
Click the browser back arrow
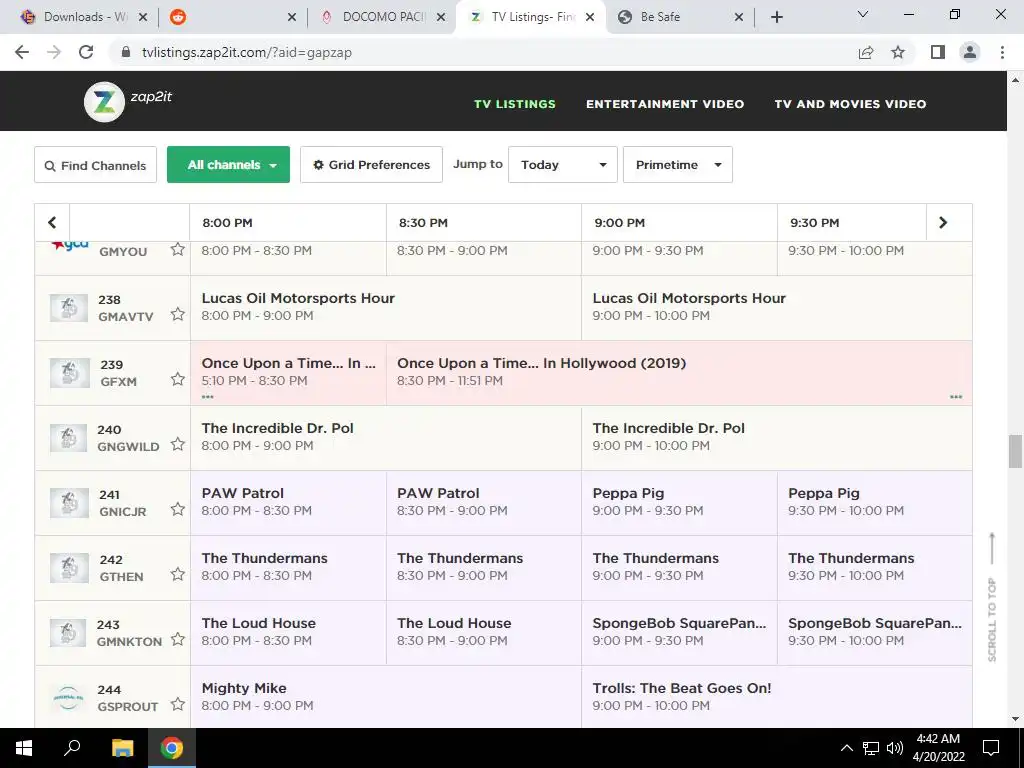coord(22,52)
